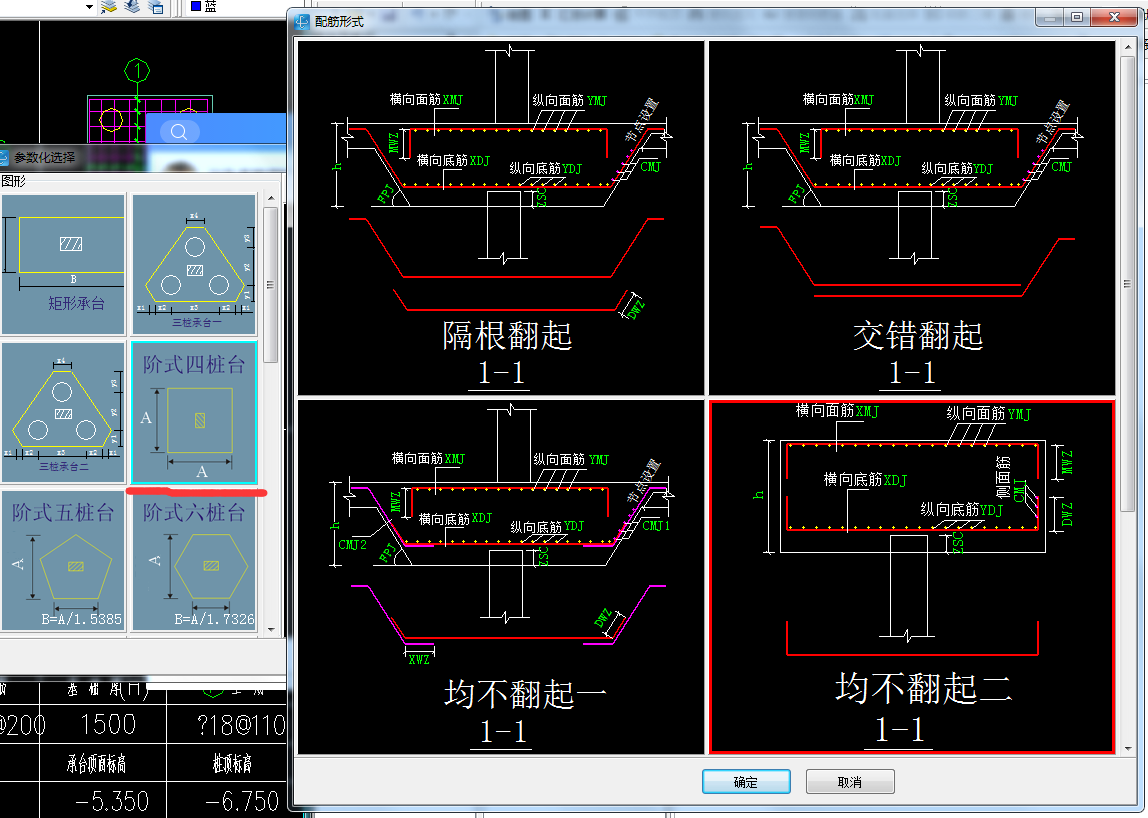Select the 均不翻起一 rebar form thumbnail
This screenshot has width=1148, height=818.
click(x=501, y=576)
